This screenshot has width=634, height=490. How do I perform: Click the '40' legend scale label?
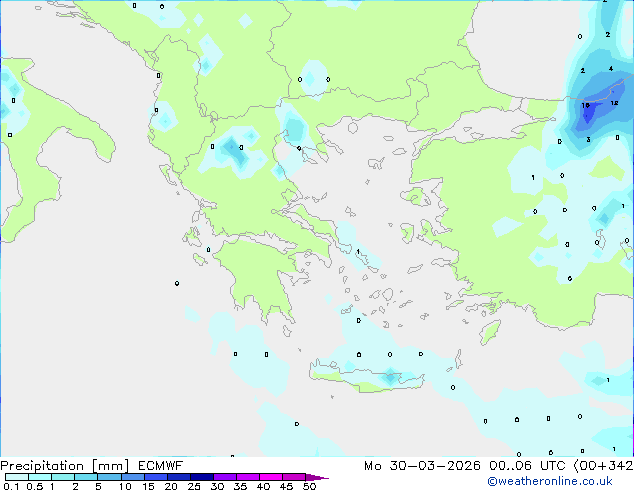[x=263, y=486]
